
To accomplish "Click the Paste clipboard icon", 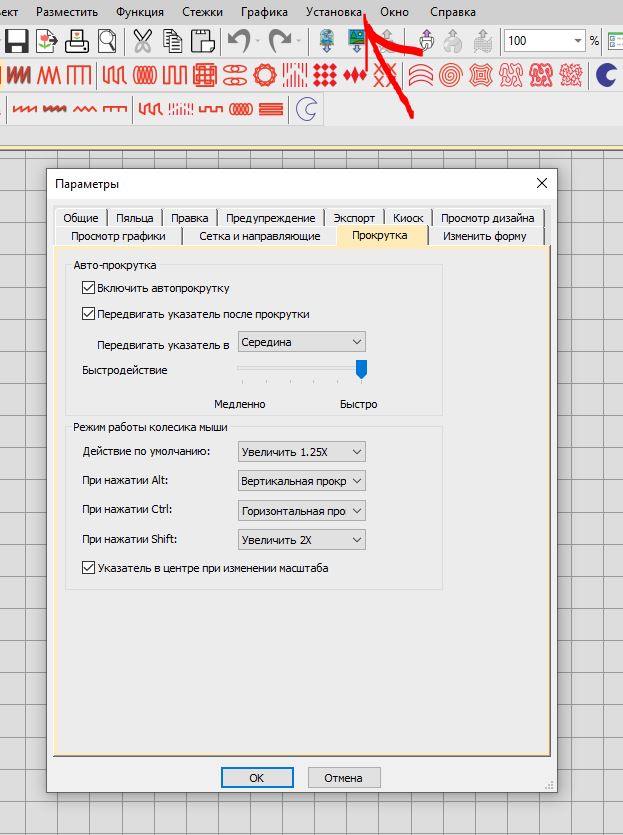I will pyautogui.click(x=203, y=41).
